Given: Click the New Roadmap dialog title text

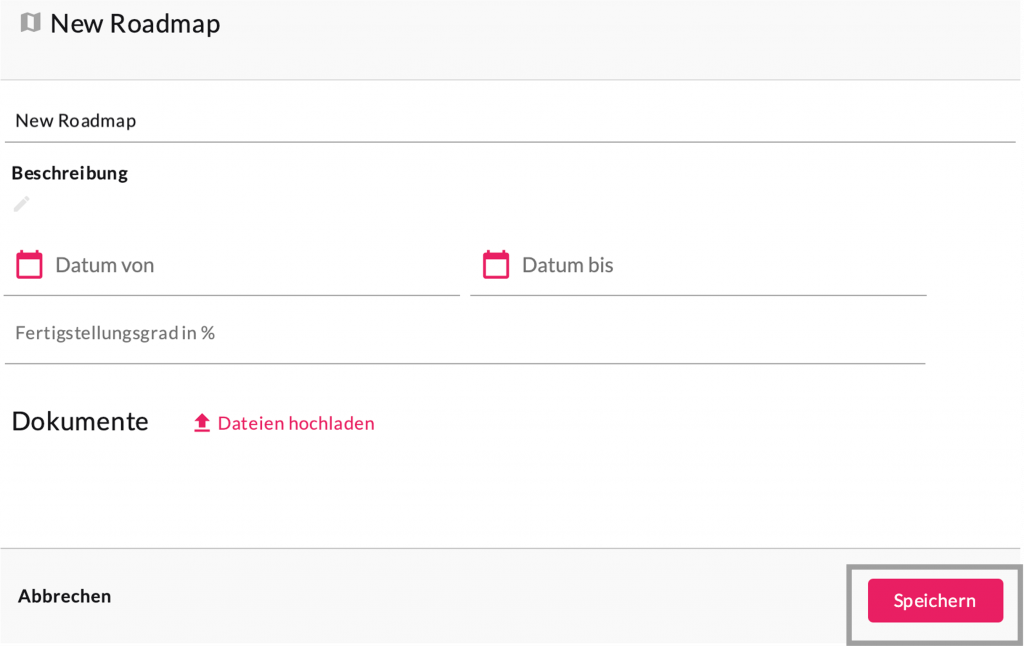Looking at the screenshot, I should pyautogui.click(x=135, y=24).
